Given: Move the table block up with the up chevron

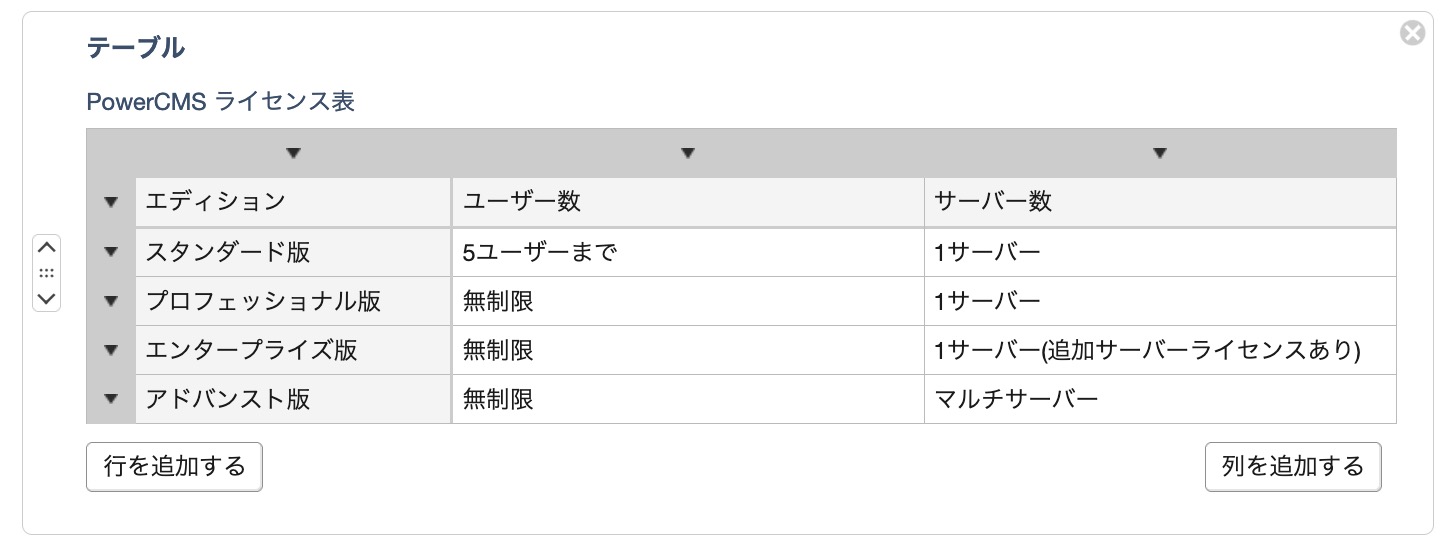Looking at the screenshot, I should tap(47, 247).
